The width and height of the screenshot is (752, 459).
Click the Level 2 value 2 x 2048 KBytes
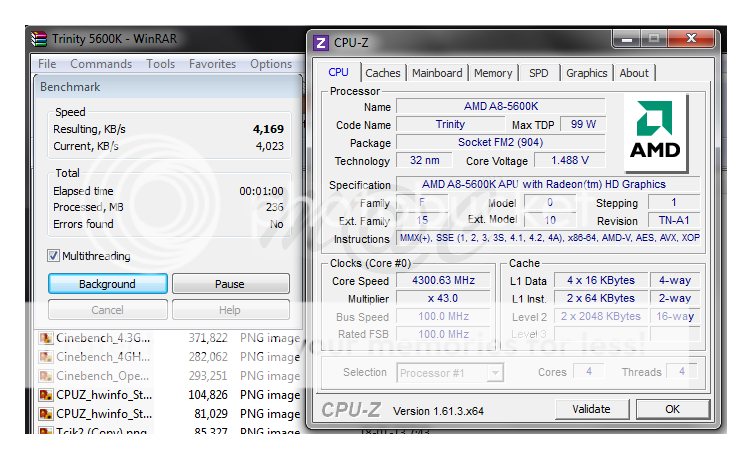(x=601, y=317)
